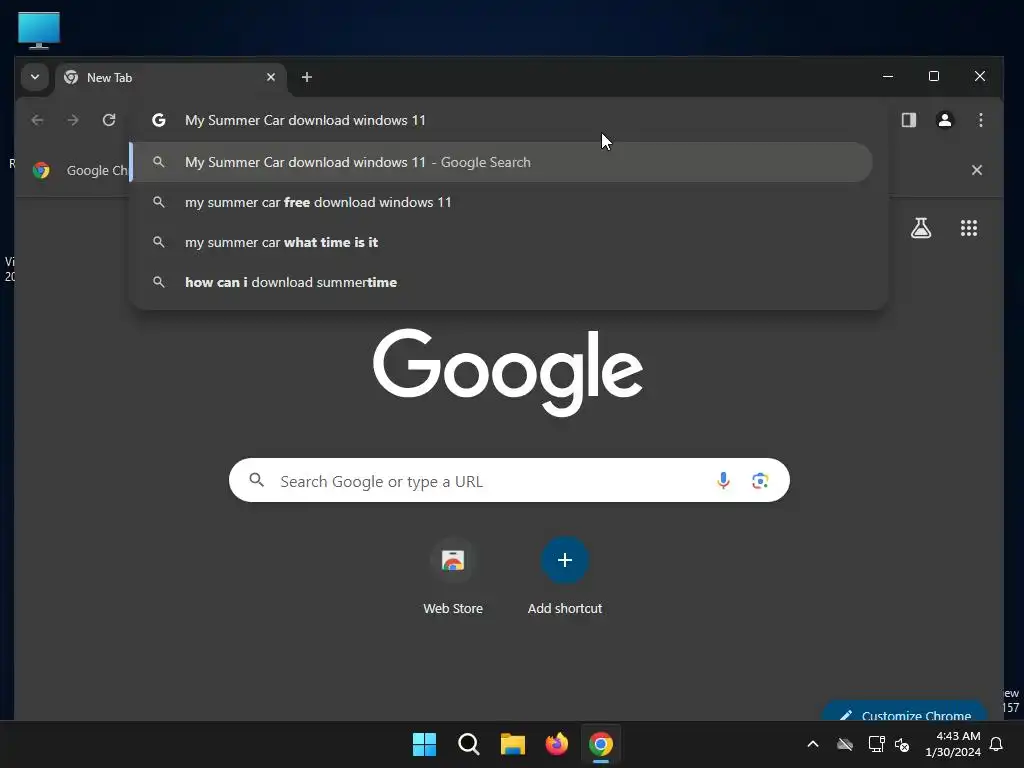
Task: Search by image with Google Lens icon
Action: tap(760, 481)
